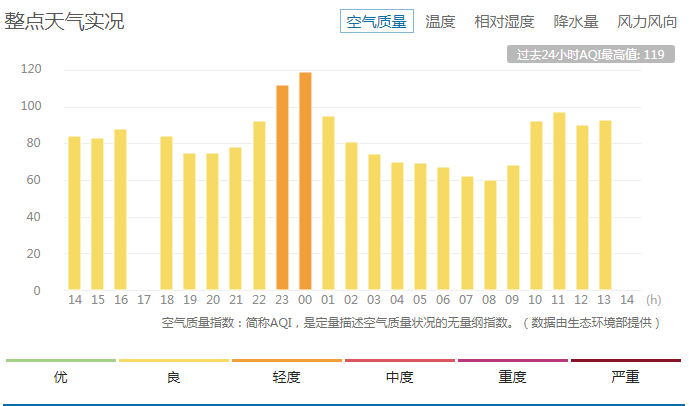
Task: Click the bar for hour 13
Action: coord(605,205)
